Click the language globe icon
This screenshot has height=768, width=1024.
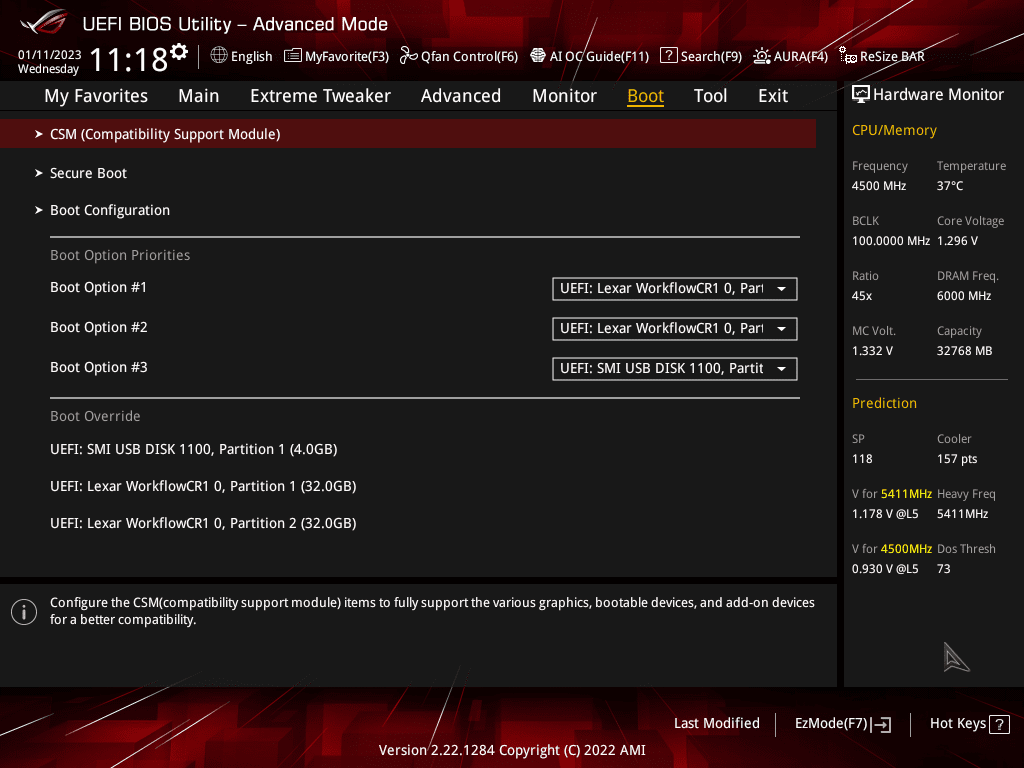[x=219, y=55]
